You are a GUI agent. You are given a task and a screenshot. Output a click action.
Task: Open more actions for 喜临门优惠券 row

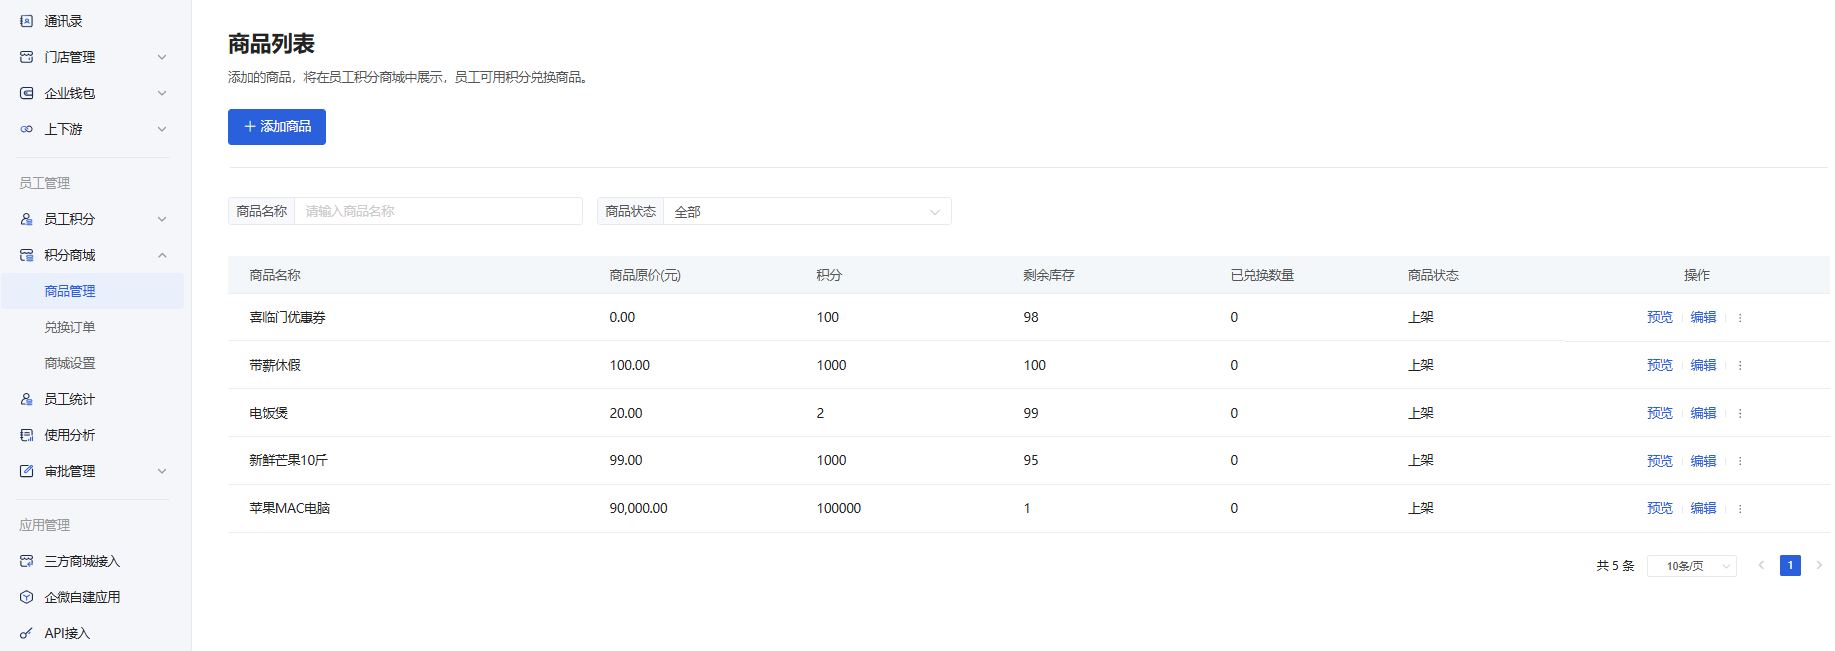click(x=1740, y=318)
